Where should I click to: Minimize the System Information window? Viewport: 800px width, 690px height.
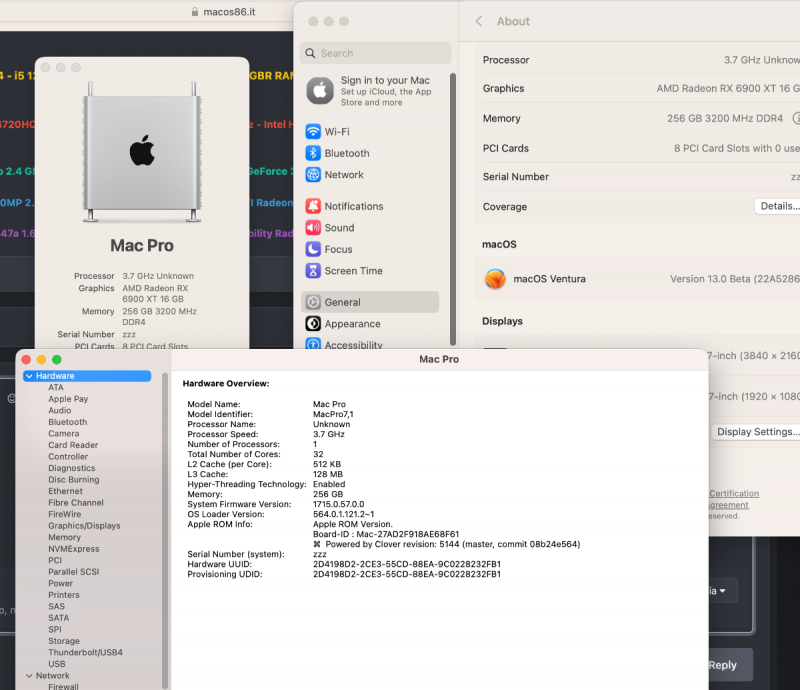pyautogui.click(x=41, y=360)
